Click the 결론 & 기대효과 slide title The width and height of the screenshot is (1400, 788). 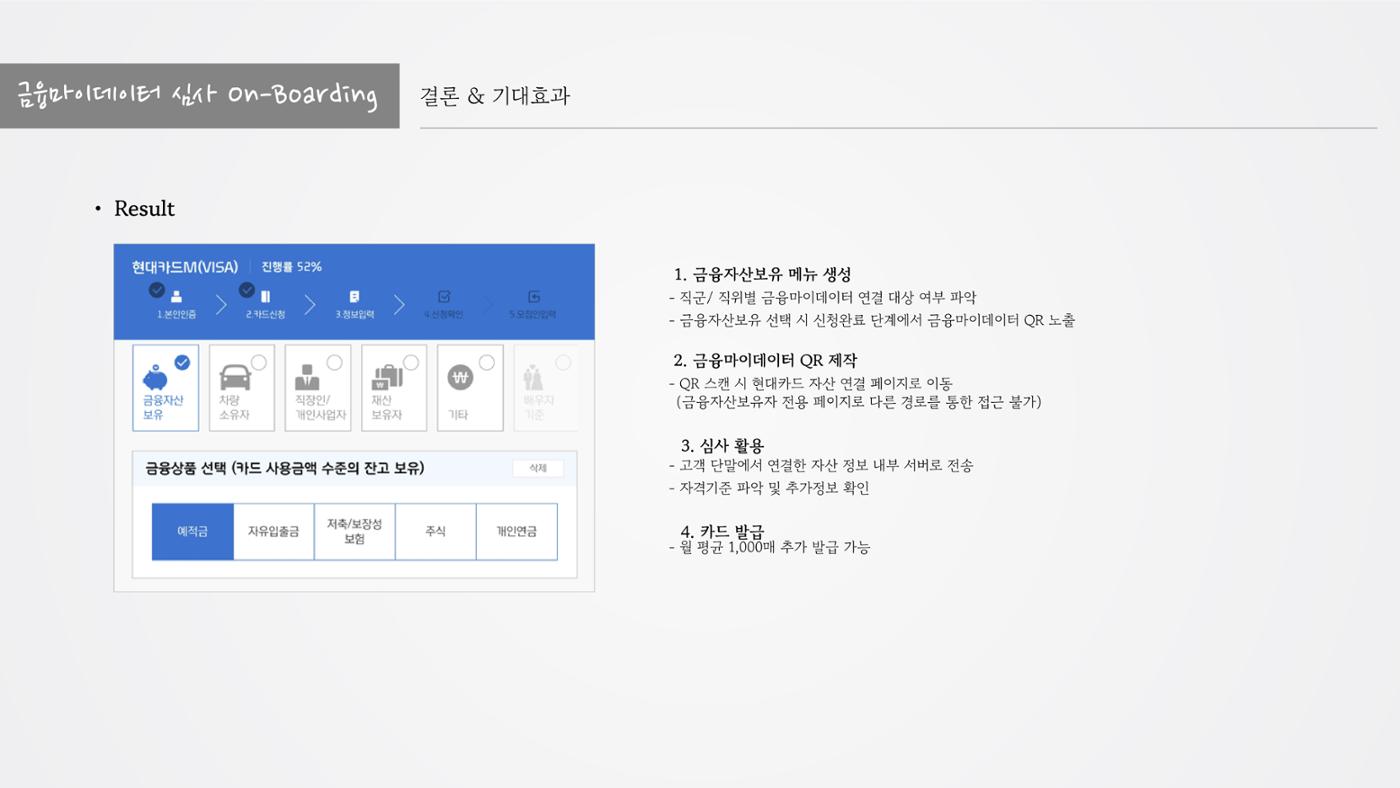[495, 96]
